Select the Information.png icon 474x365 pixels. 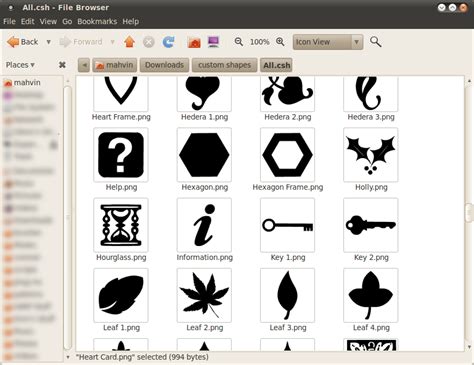[204, 225]
